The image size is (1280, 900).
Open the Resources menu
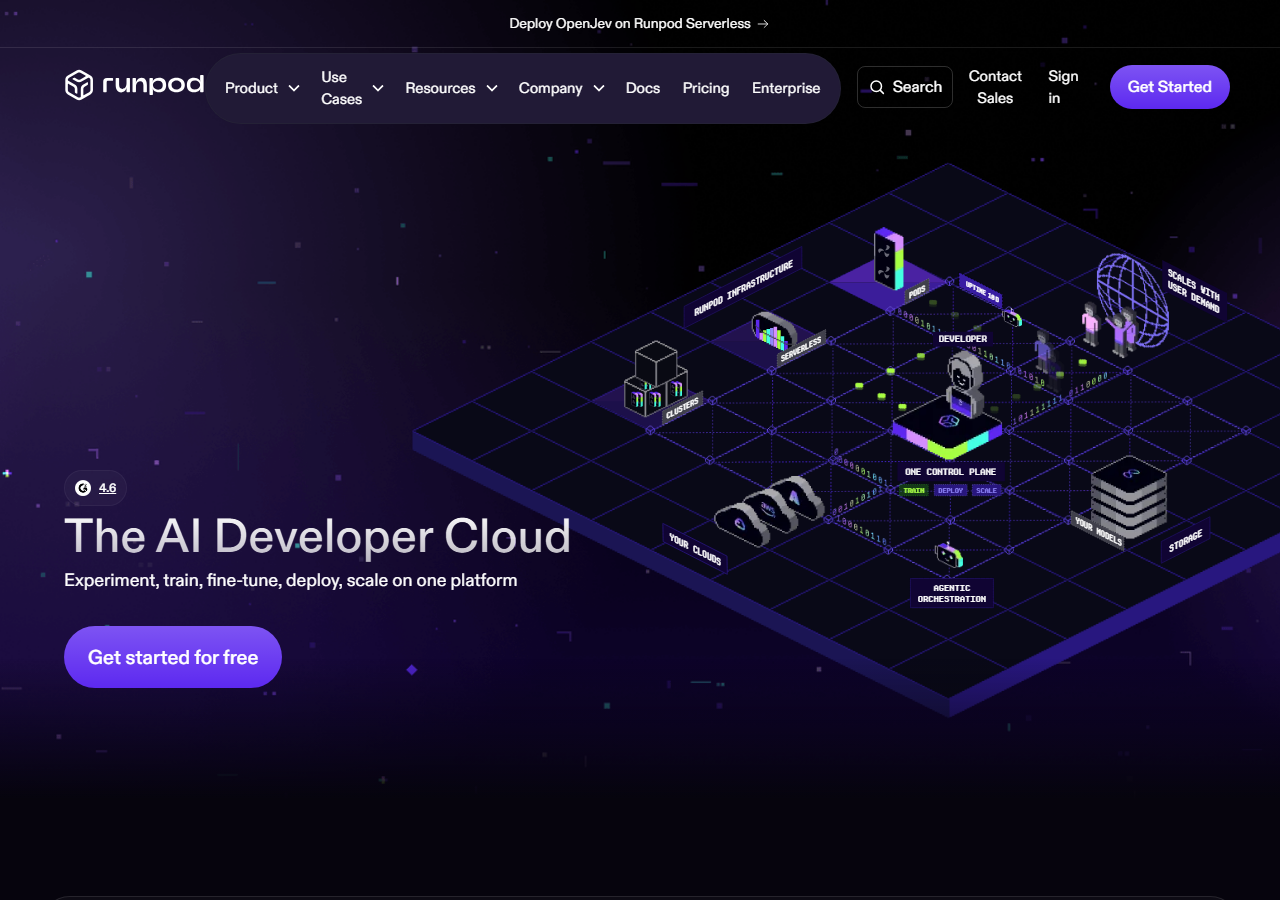click(451, 88)
